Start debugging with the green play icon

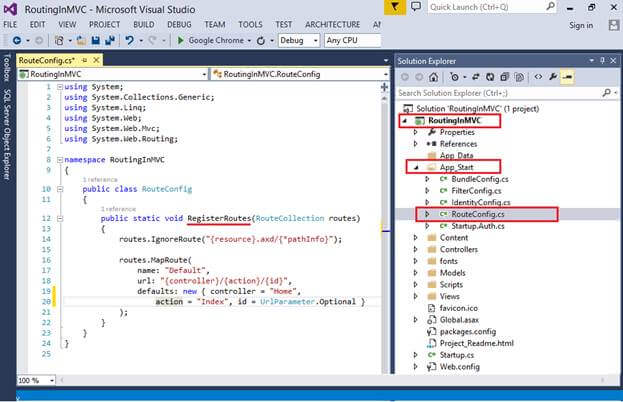coord(180,41)
